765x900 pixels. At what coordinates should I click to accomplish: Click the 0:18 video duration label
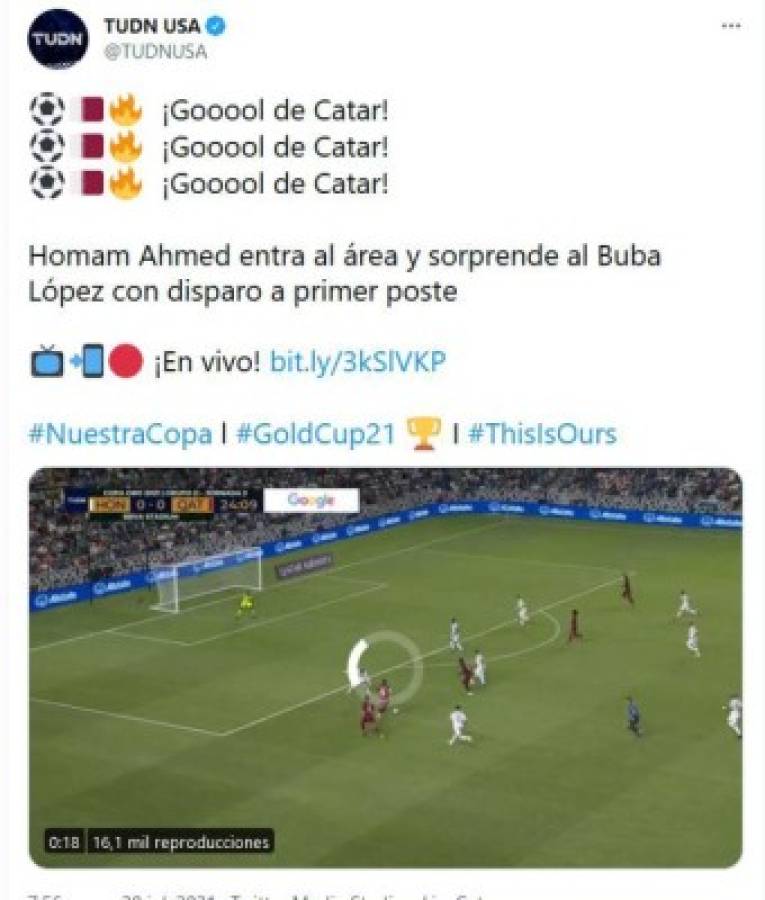pyautogui.click(x=64, y=842)
